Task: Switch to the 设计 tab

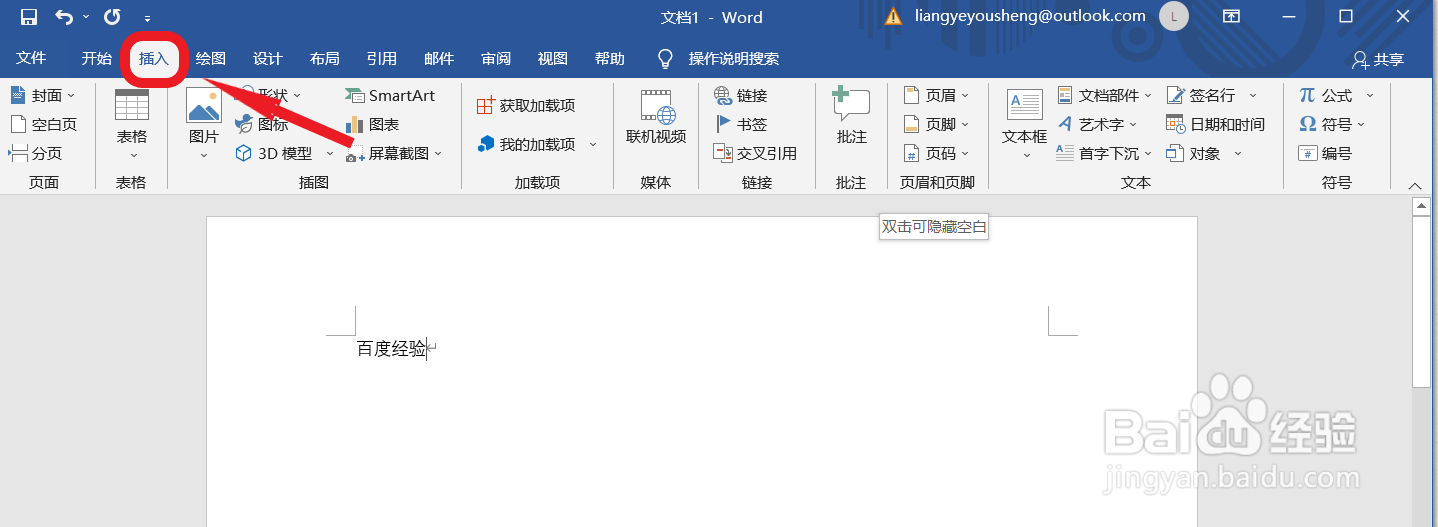Action: coord(268,59)
